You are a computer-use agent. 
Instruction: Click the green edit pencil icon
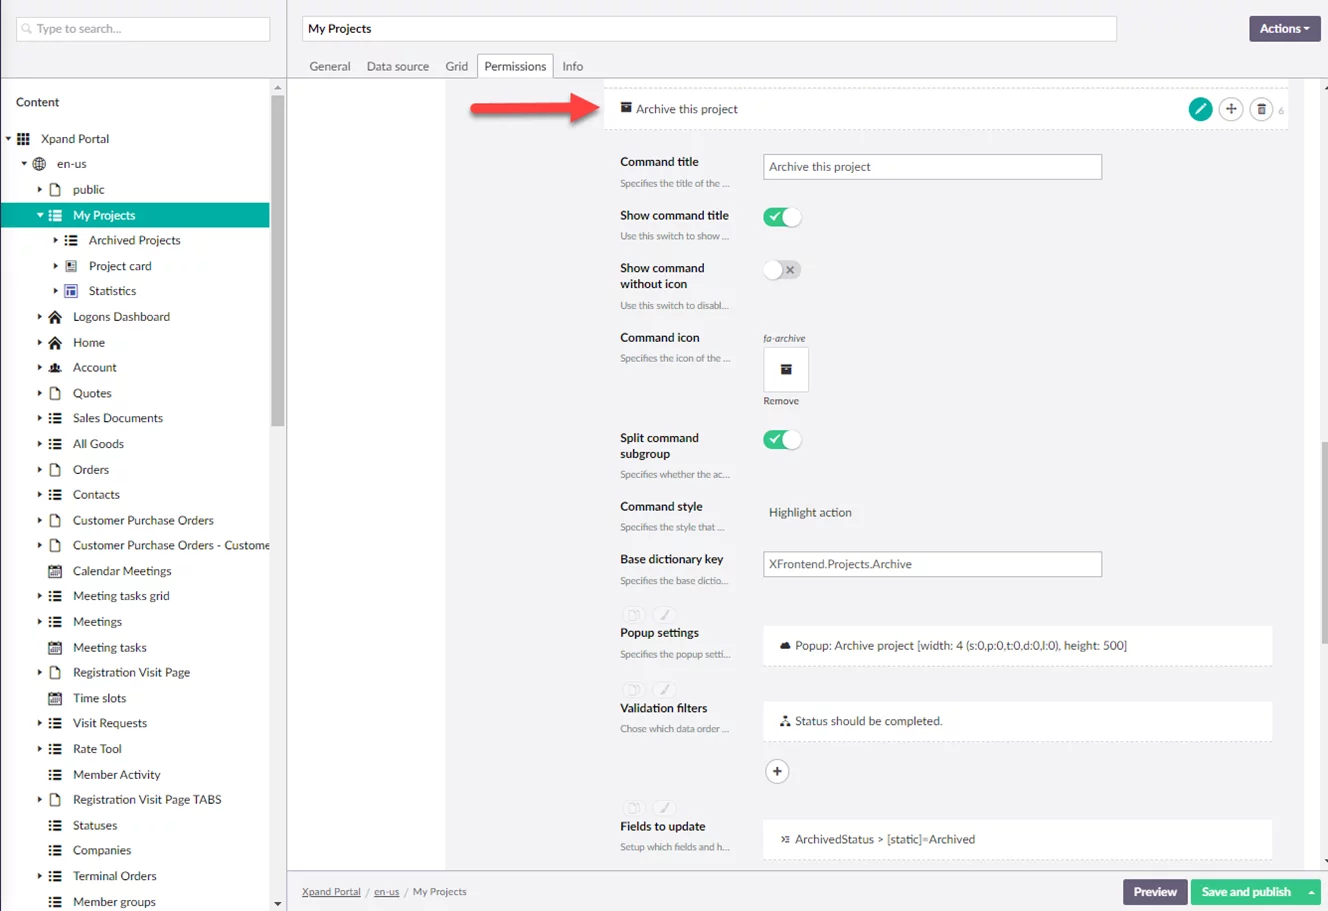(x=1200, y=109)
